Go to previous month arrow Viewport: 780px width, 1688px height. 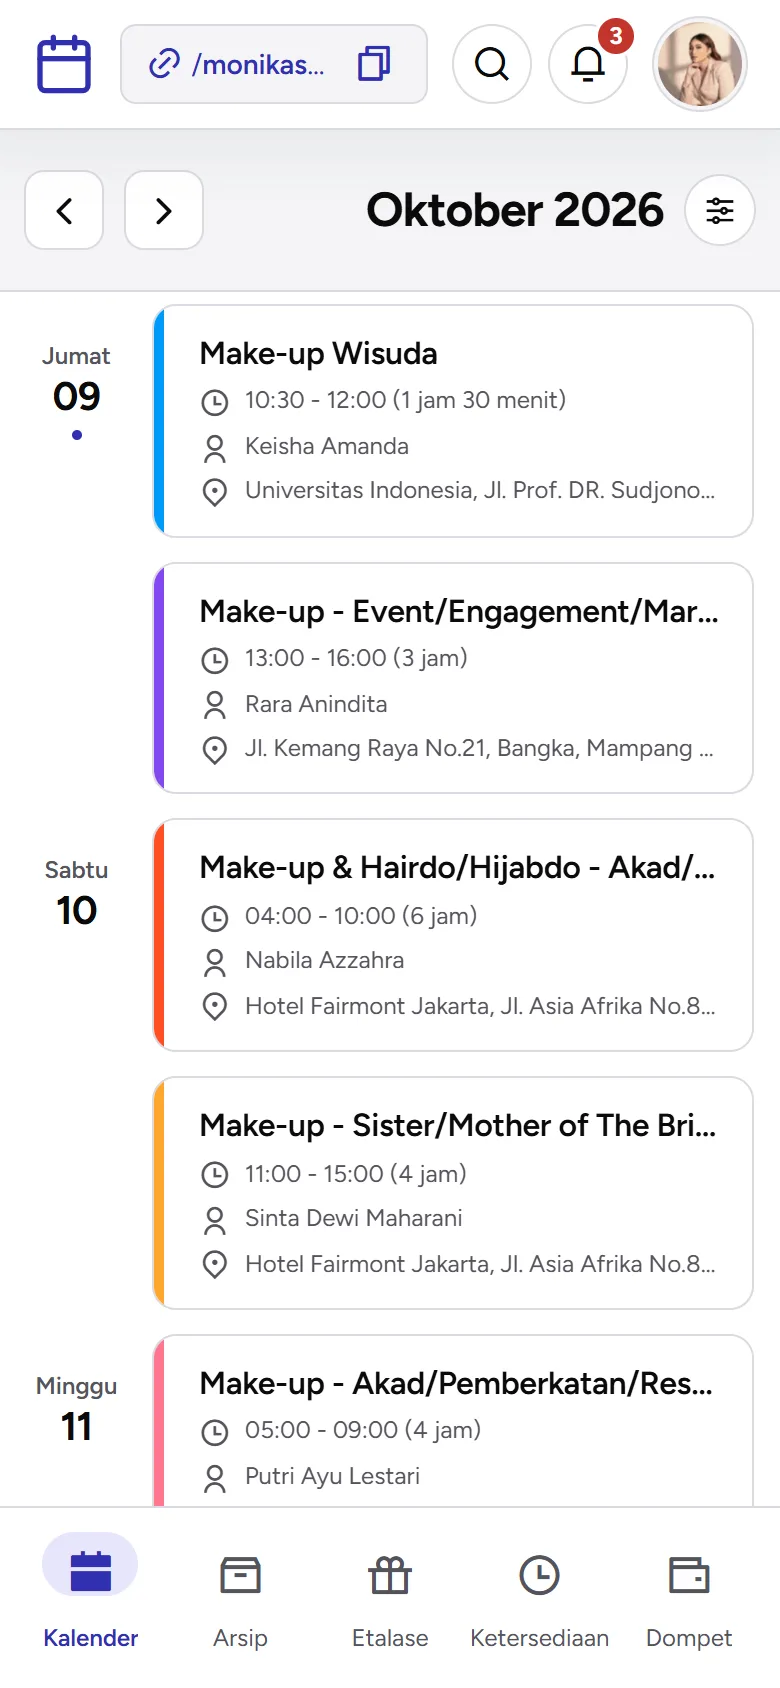[64, 210]
